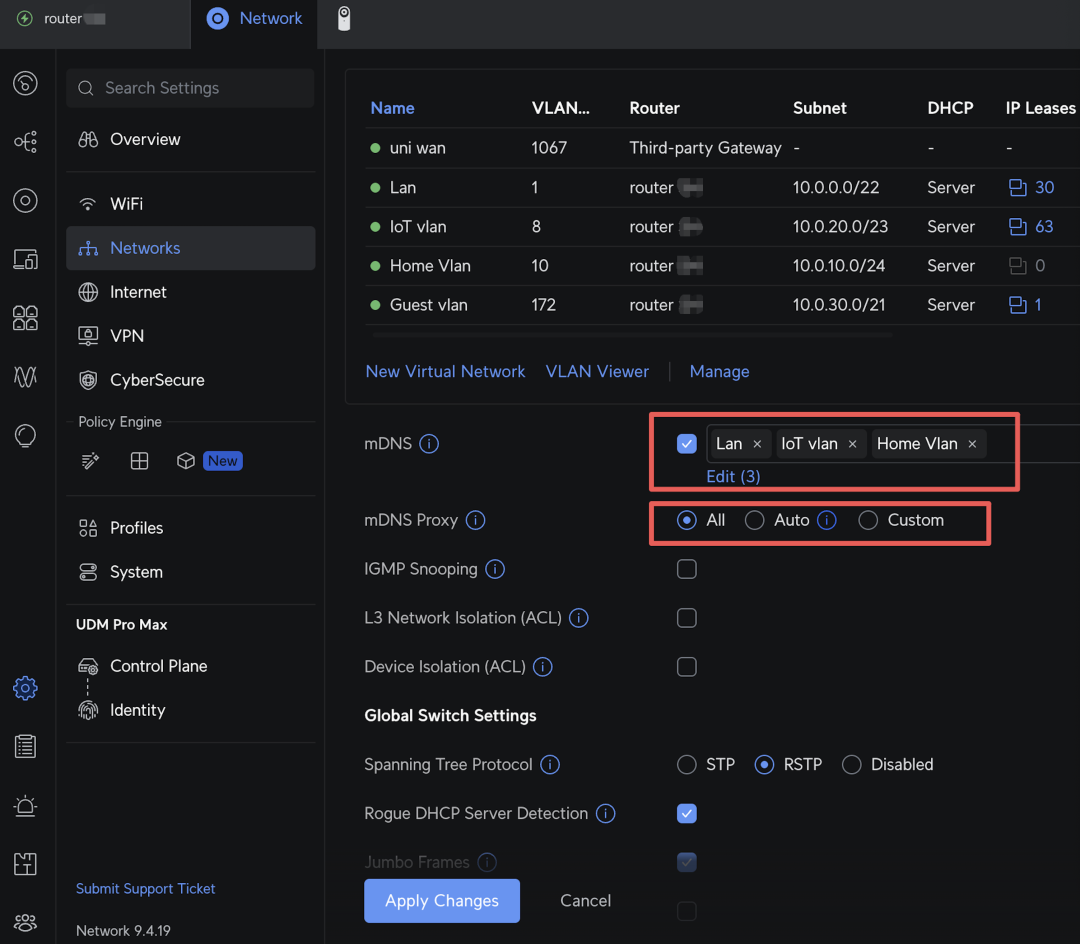The width and height of the screenshot is (1080, 944).
Task: Select the Custom mDNS Proxy option
Action: (868, 520)
